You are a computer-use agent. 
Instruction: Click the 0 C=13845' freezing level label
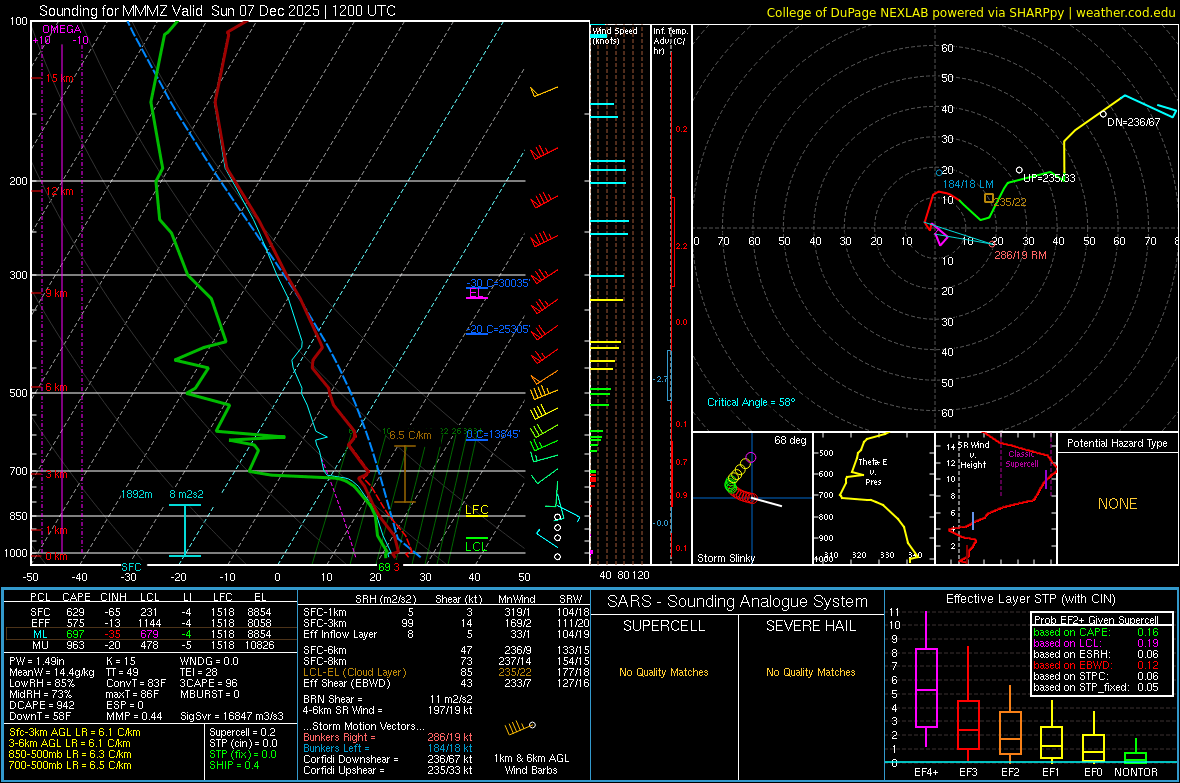point(493,434)
